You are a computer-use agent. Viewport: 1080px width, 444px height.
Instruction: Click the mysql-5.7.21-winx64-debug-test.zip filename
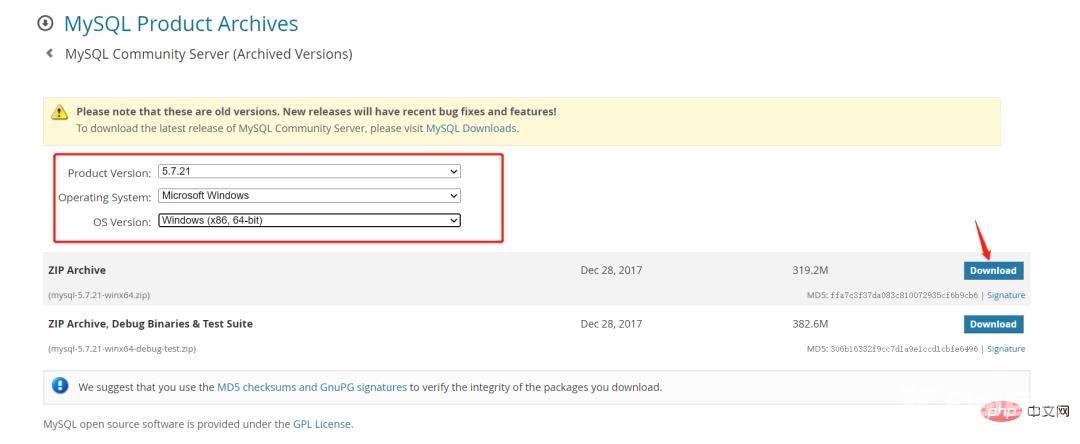click(x=122, y=349)
